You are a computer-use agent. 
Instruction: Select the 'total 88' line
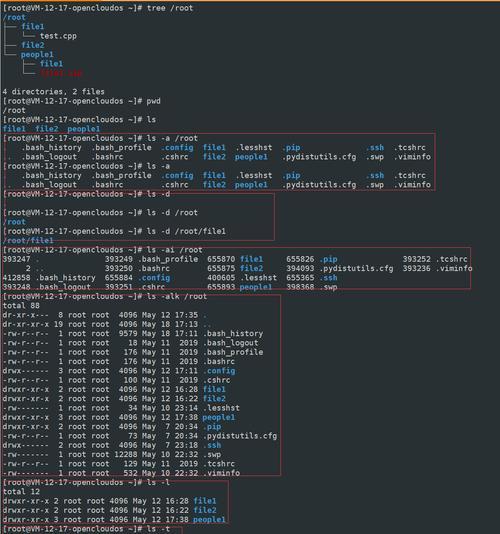[21, 305]
